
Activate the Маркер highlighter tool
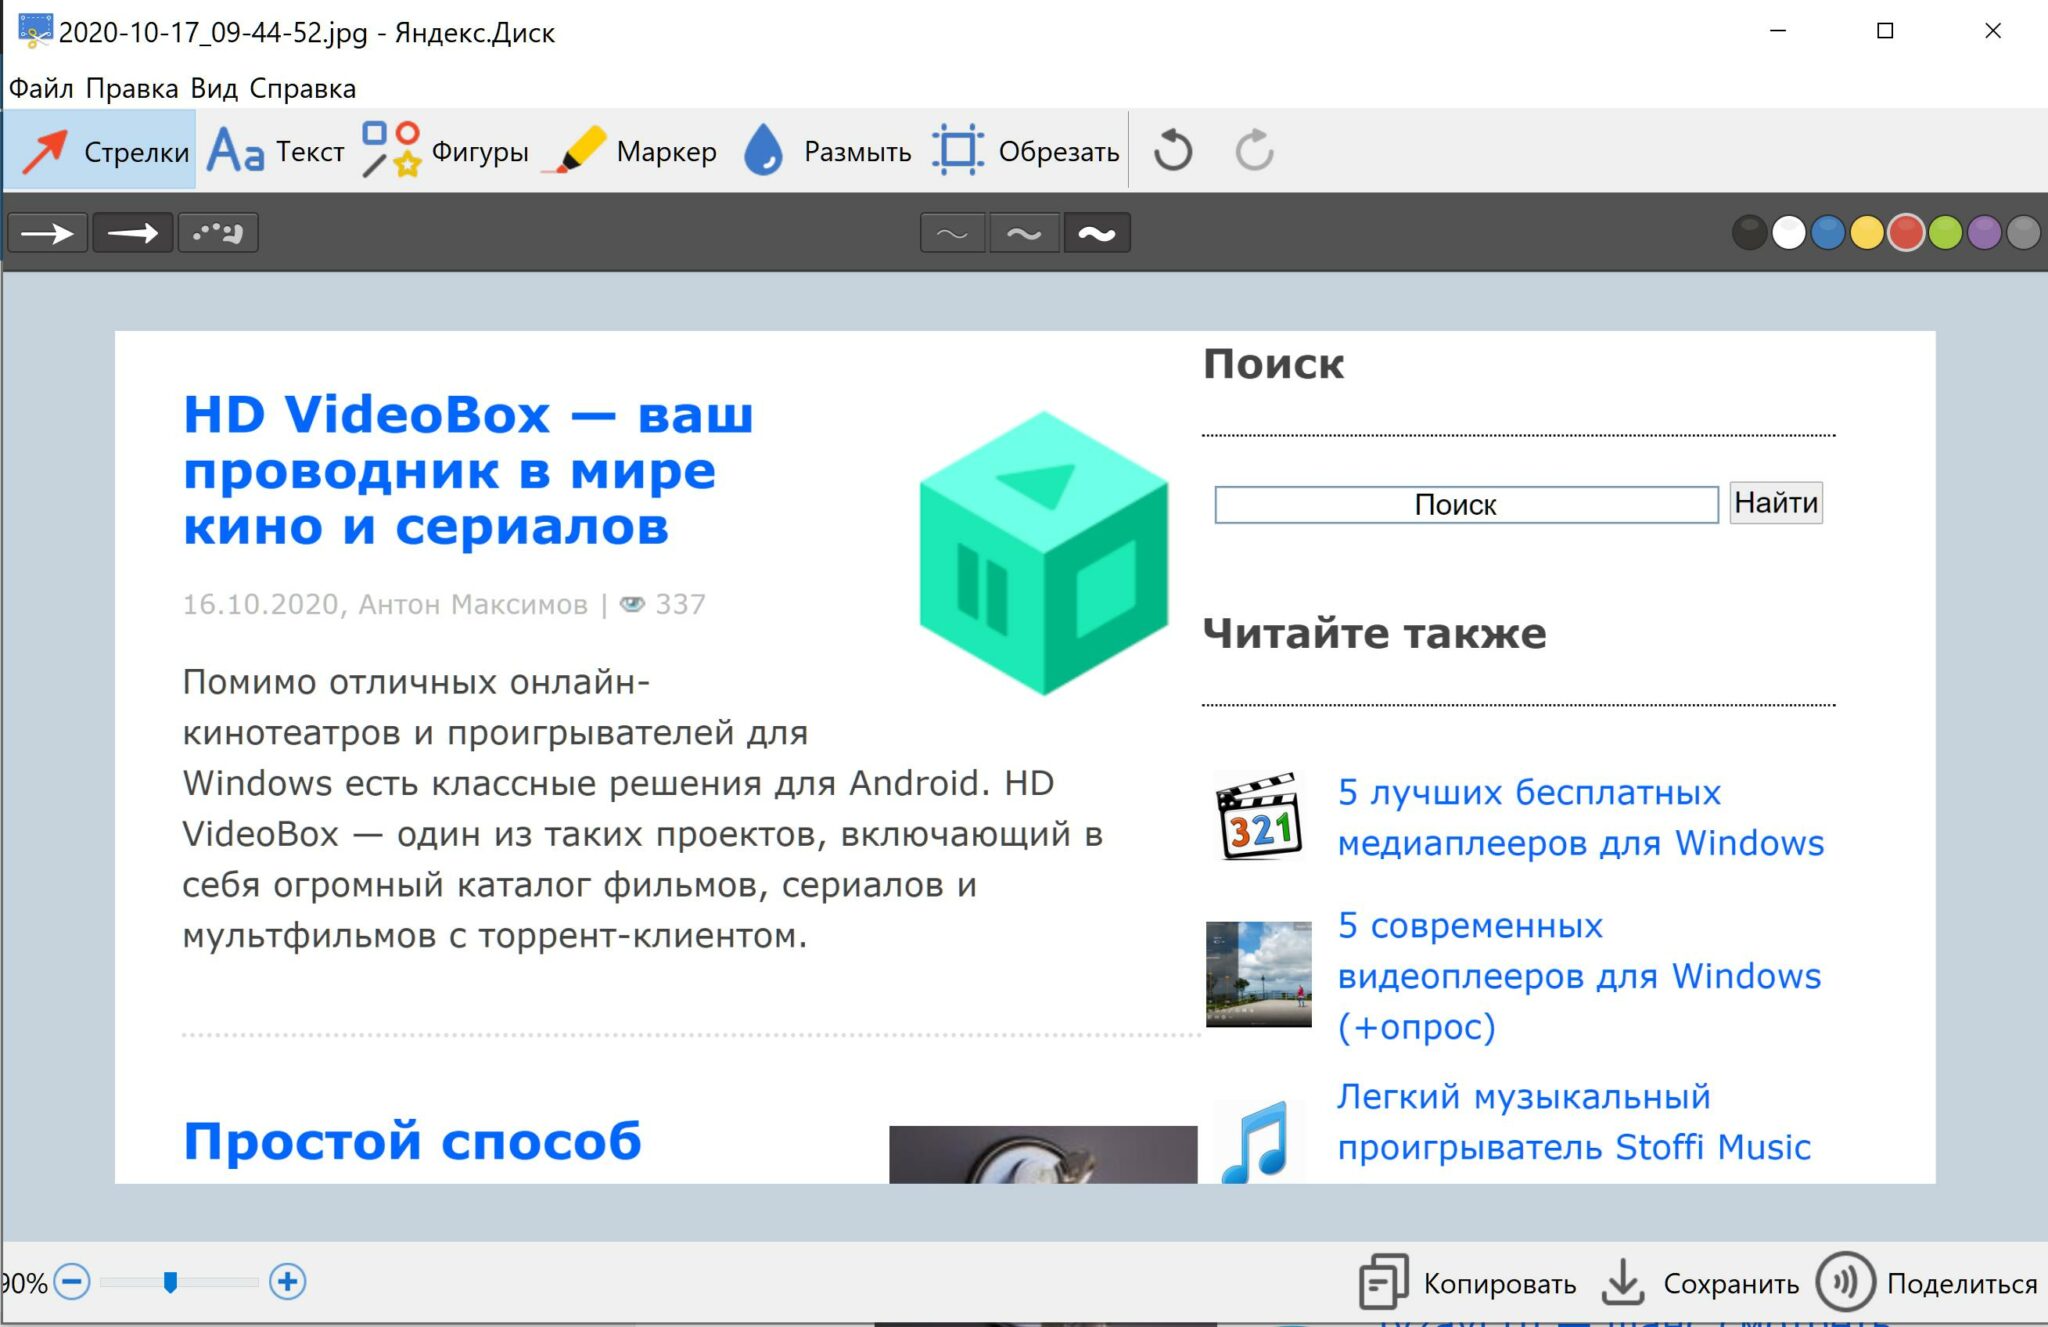point(632,151)
